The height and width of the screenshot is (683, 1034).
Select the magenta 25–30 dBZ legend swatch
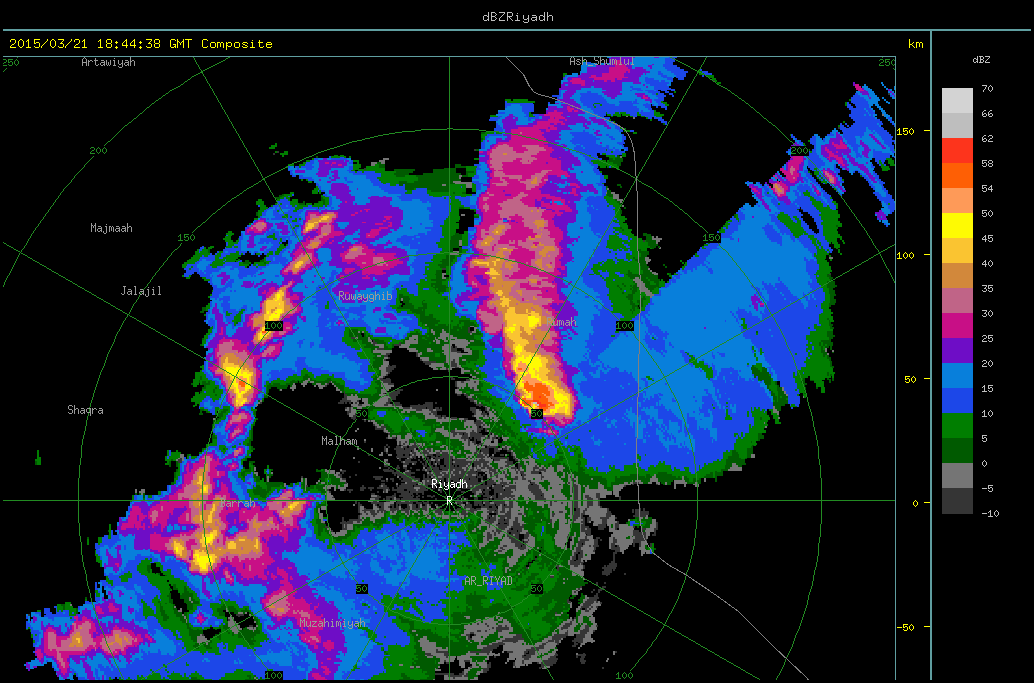pos(957,326)
